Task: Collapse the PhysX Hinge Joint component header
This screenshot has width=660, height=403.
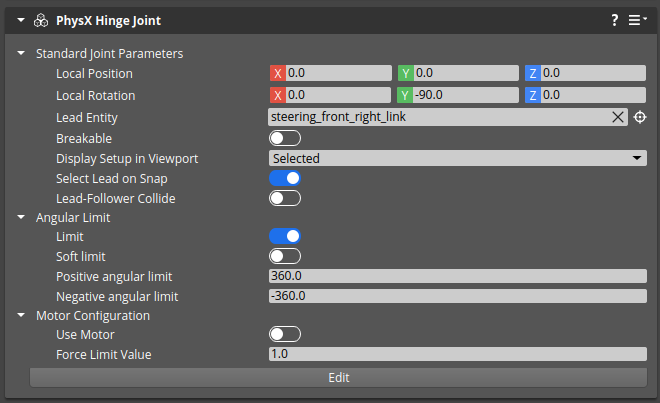Action: 20,20
